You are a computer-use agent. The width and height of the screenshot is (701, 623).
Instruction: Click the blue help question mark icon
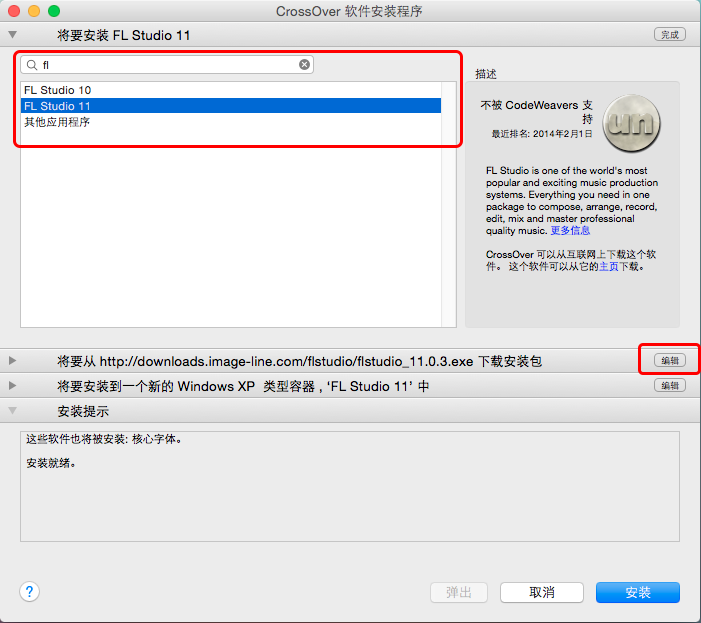(x=30, y=592)
